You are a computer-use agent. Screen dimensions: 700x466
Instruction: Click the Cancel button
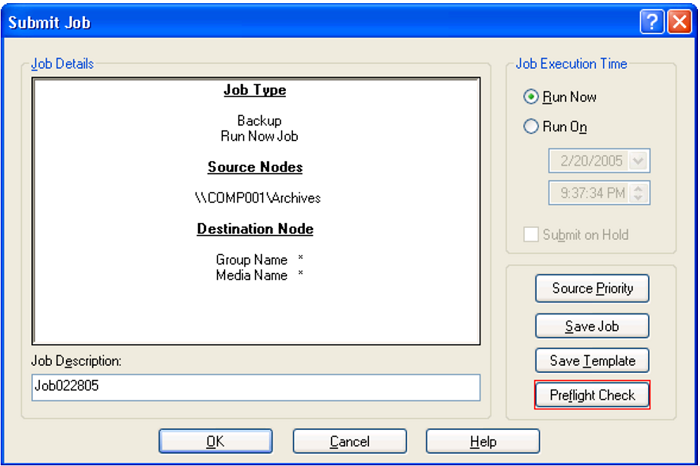[350, 441]
